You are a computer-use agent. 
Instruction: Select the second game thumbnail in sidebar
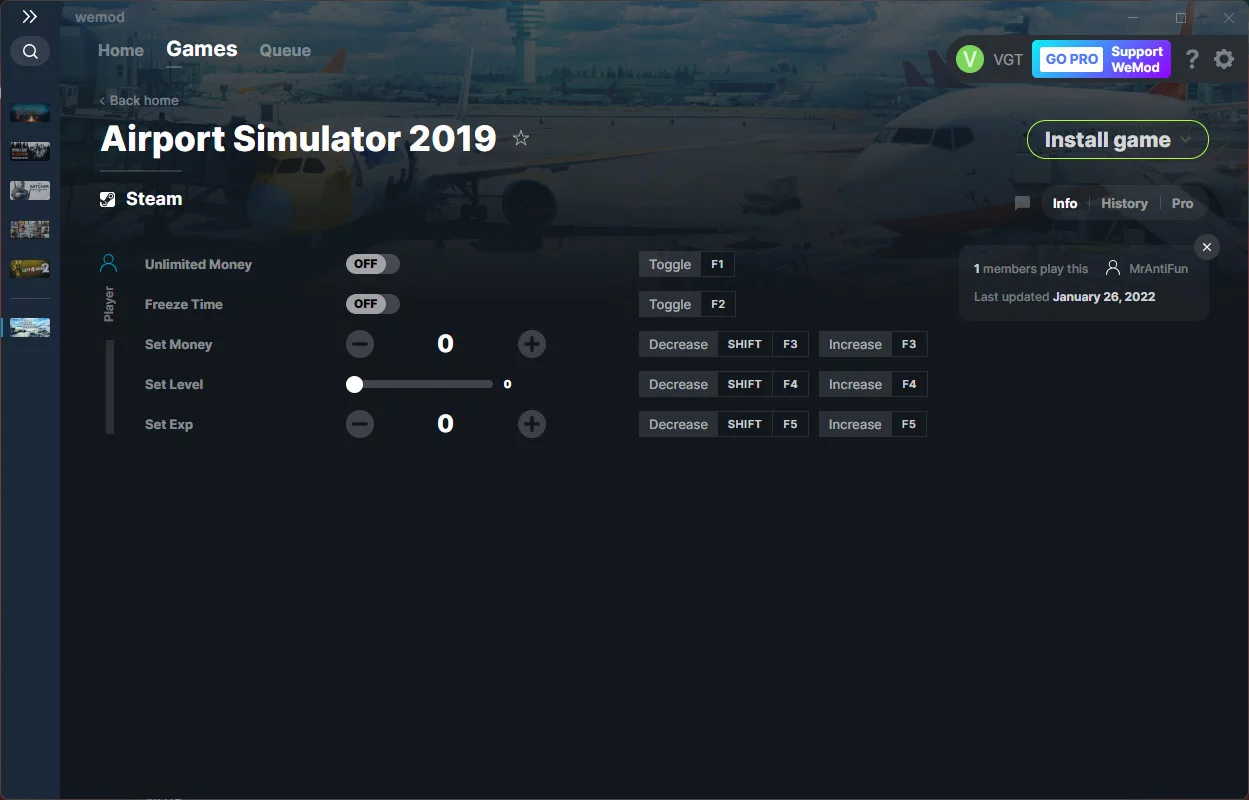click(30, 151)
